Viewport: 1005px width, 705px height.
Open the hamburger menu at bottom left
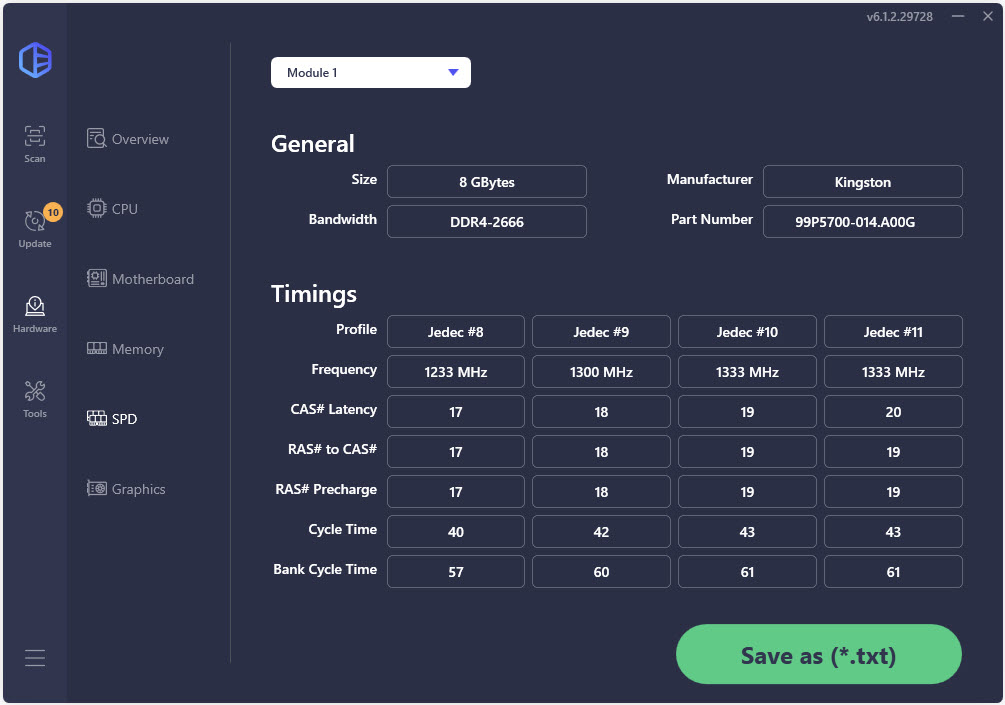(35, 658)
